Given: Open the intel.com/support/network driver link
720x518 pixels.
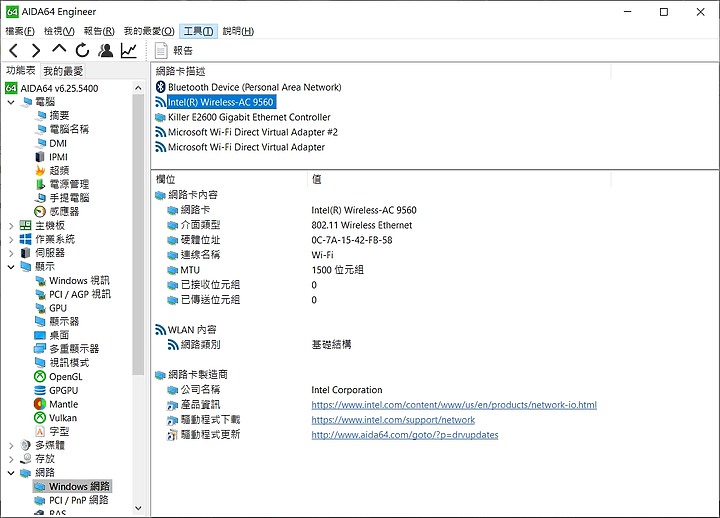Looking at the screenshot, I should (x=393, y=420).
